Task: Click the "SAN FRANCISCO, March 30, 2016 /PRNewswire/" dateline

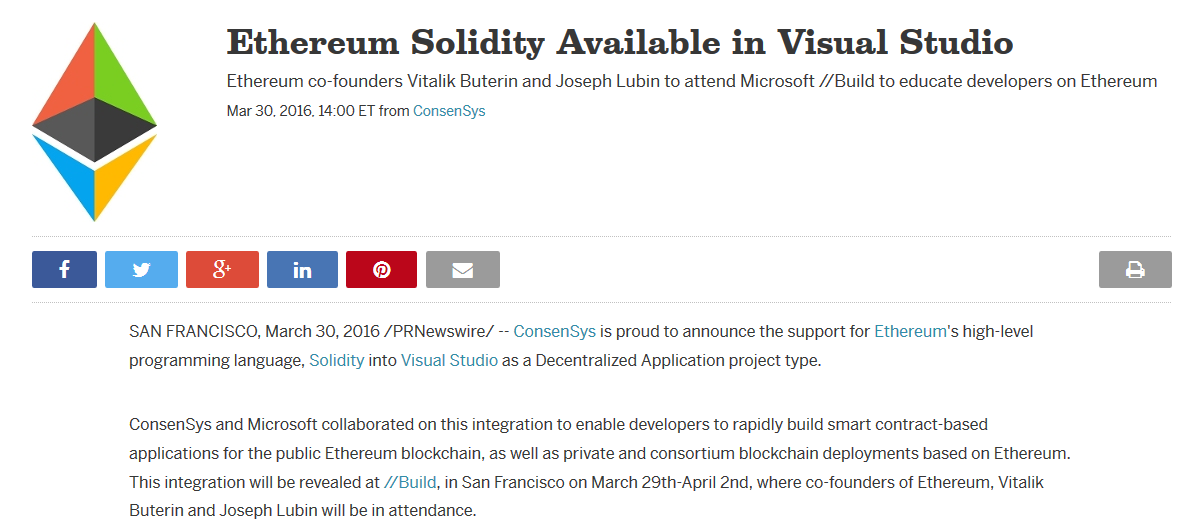Action: pyautogui.click(x=312, y=332)
